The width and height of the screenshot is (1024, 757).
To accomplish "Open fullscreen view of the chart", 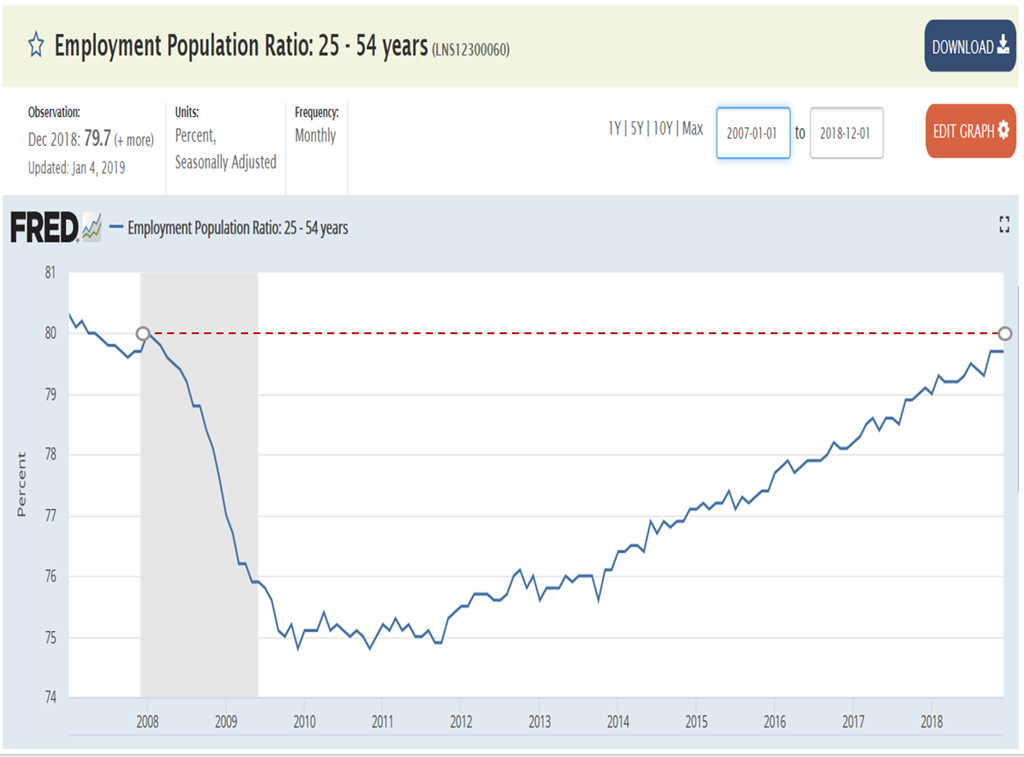I will click(1004, 226).
